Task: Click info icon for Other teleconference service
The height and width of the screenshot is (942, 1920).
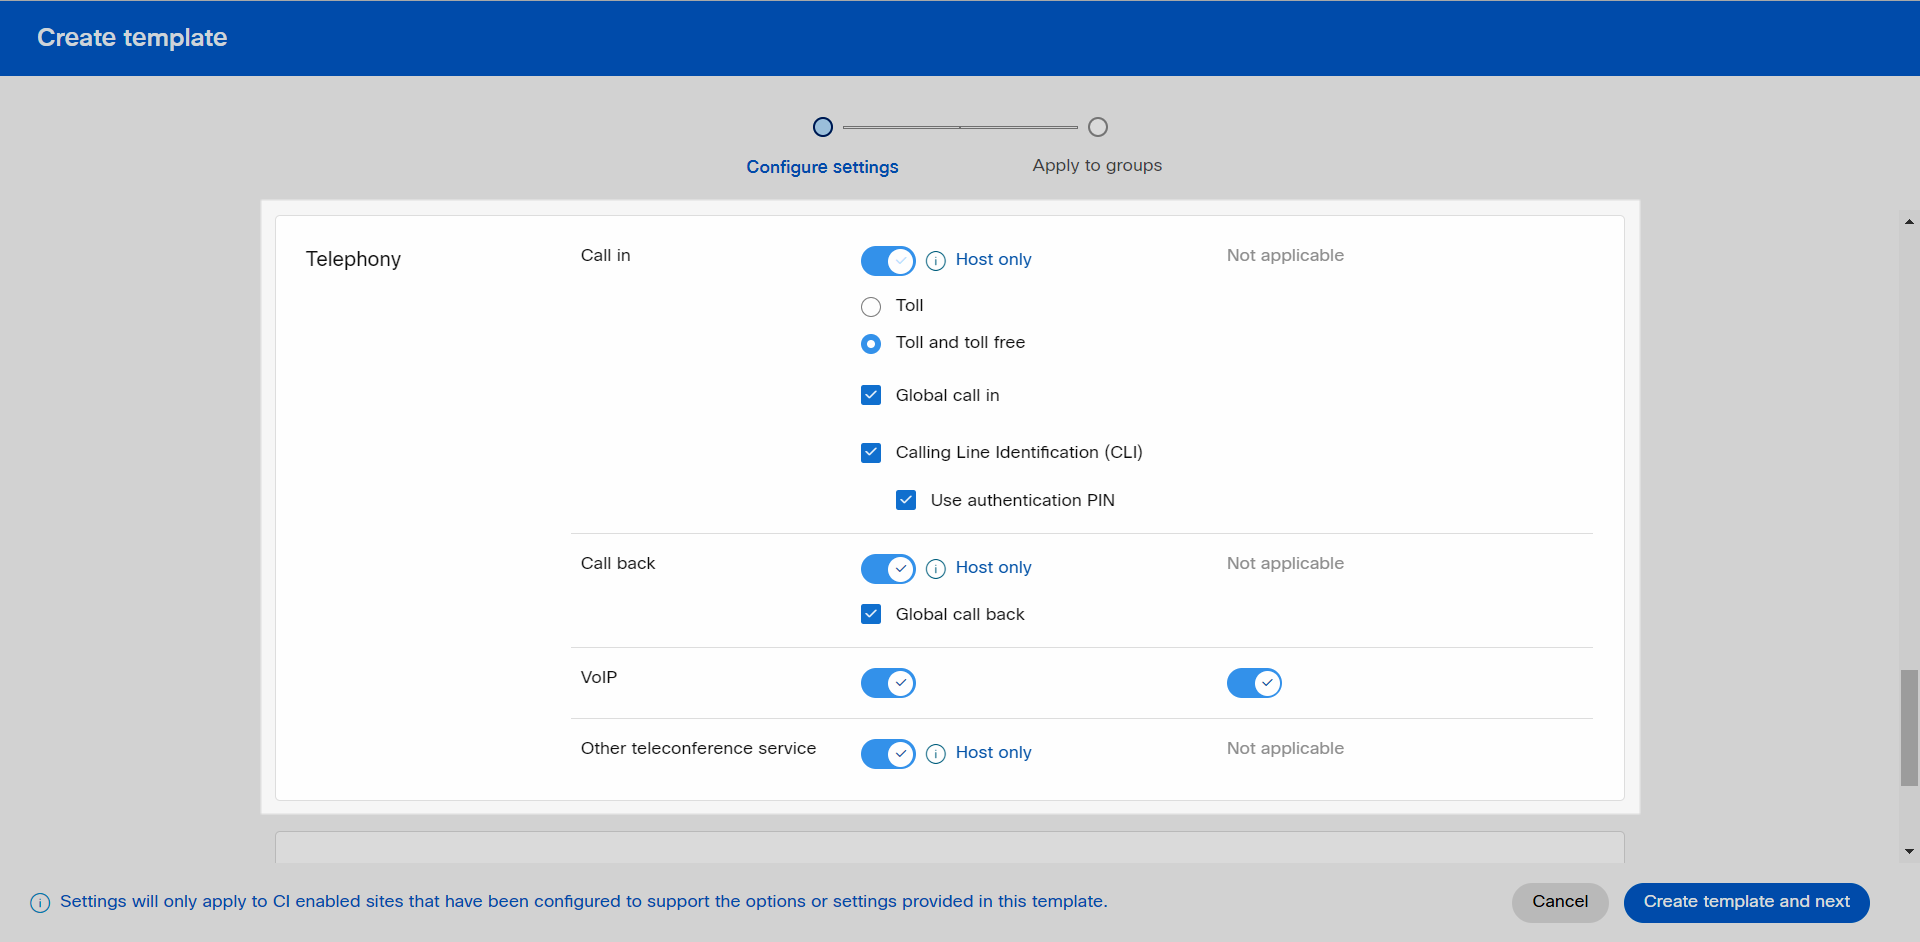Action: (936, 754)
